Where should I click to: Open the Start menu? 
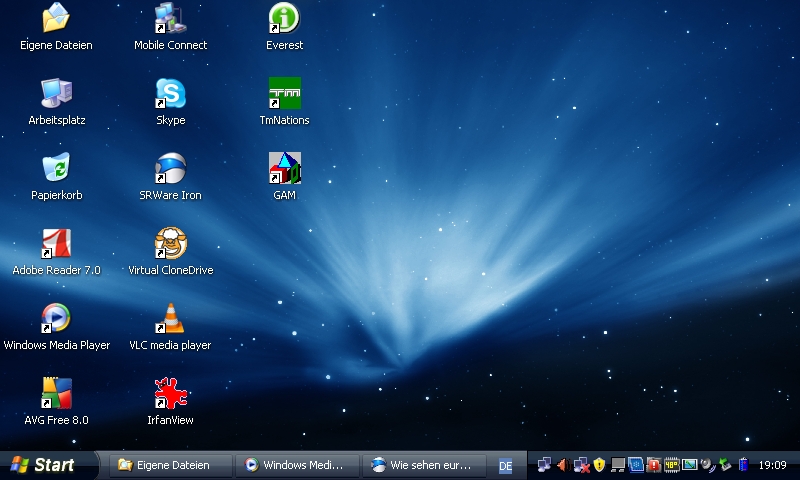click(x=43, y=465)
